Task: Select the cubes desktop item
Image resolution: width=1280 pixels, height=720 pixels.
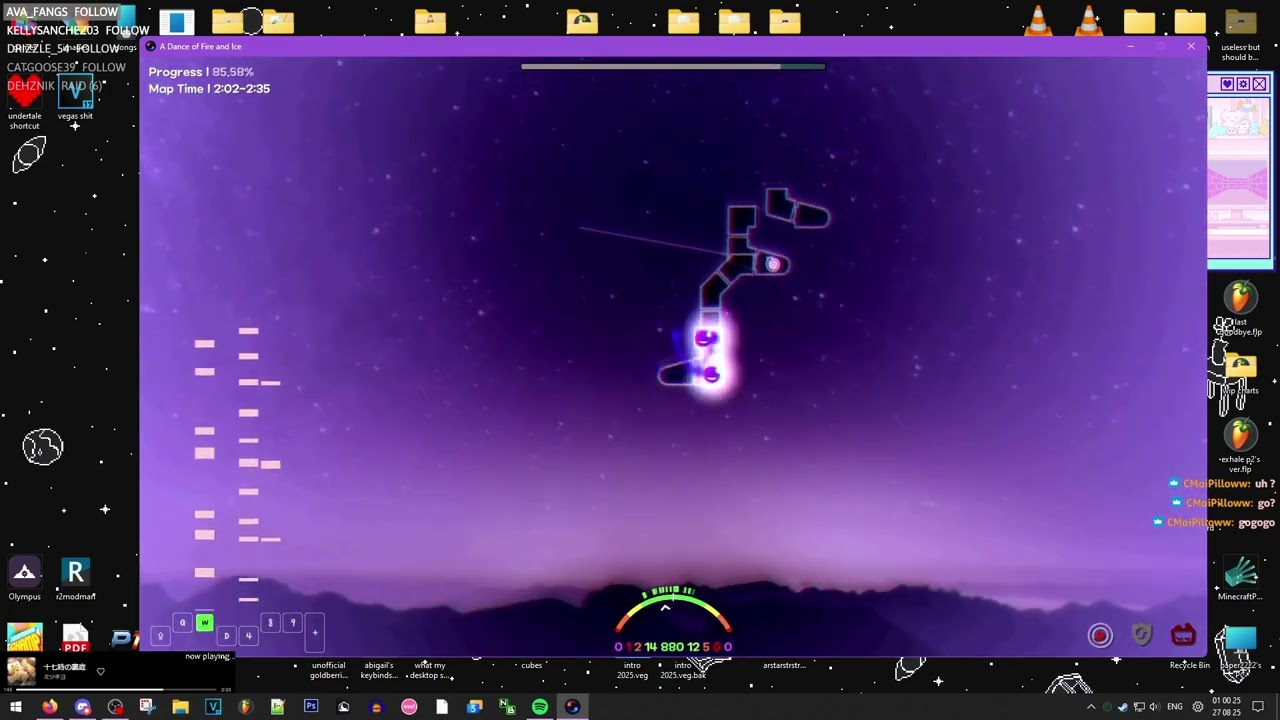Action: coord(532,665)
